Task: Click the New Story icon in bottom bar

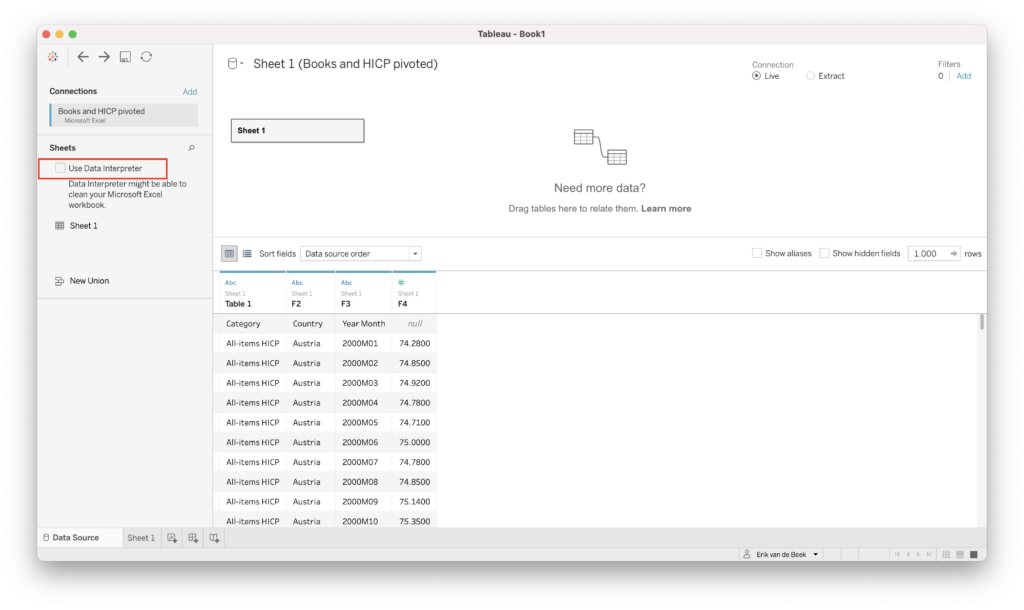Action: [214, 537]
